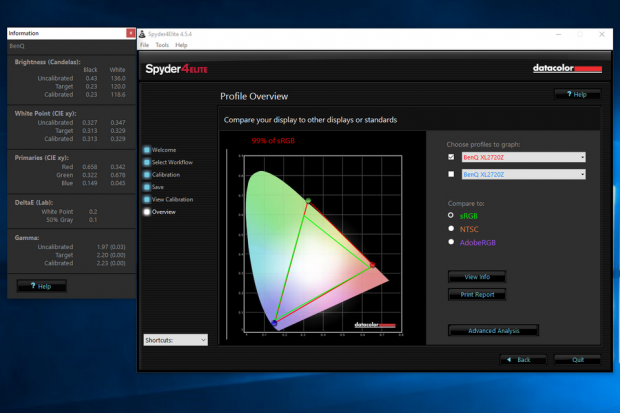Select NTSC comparison radio button
Screen dimensions: 620x413
(452, 227)
